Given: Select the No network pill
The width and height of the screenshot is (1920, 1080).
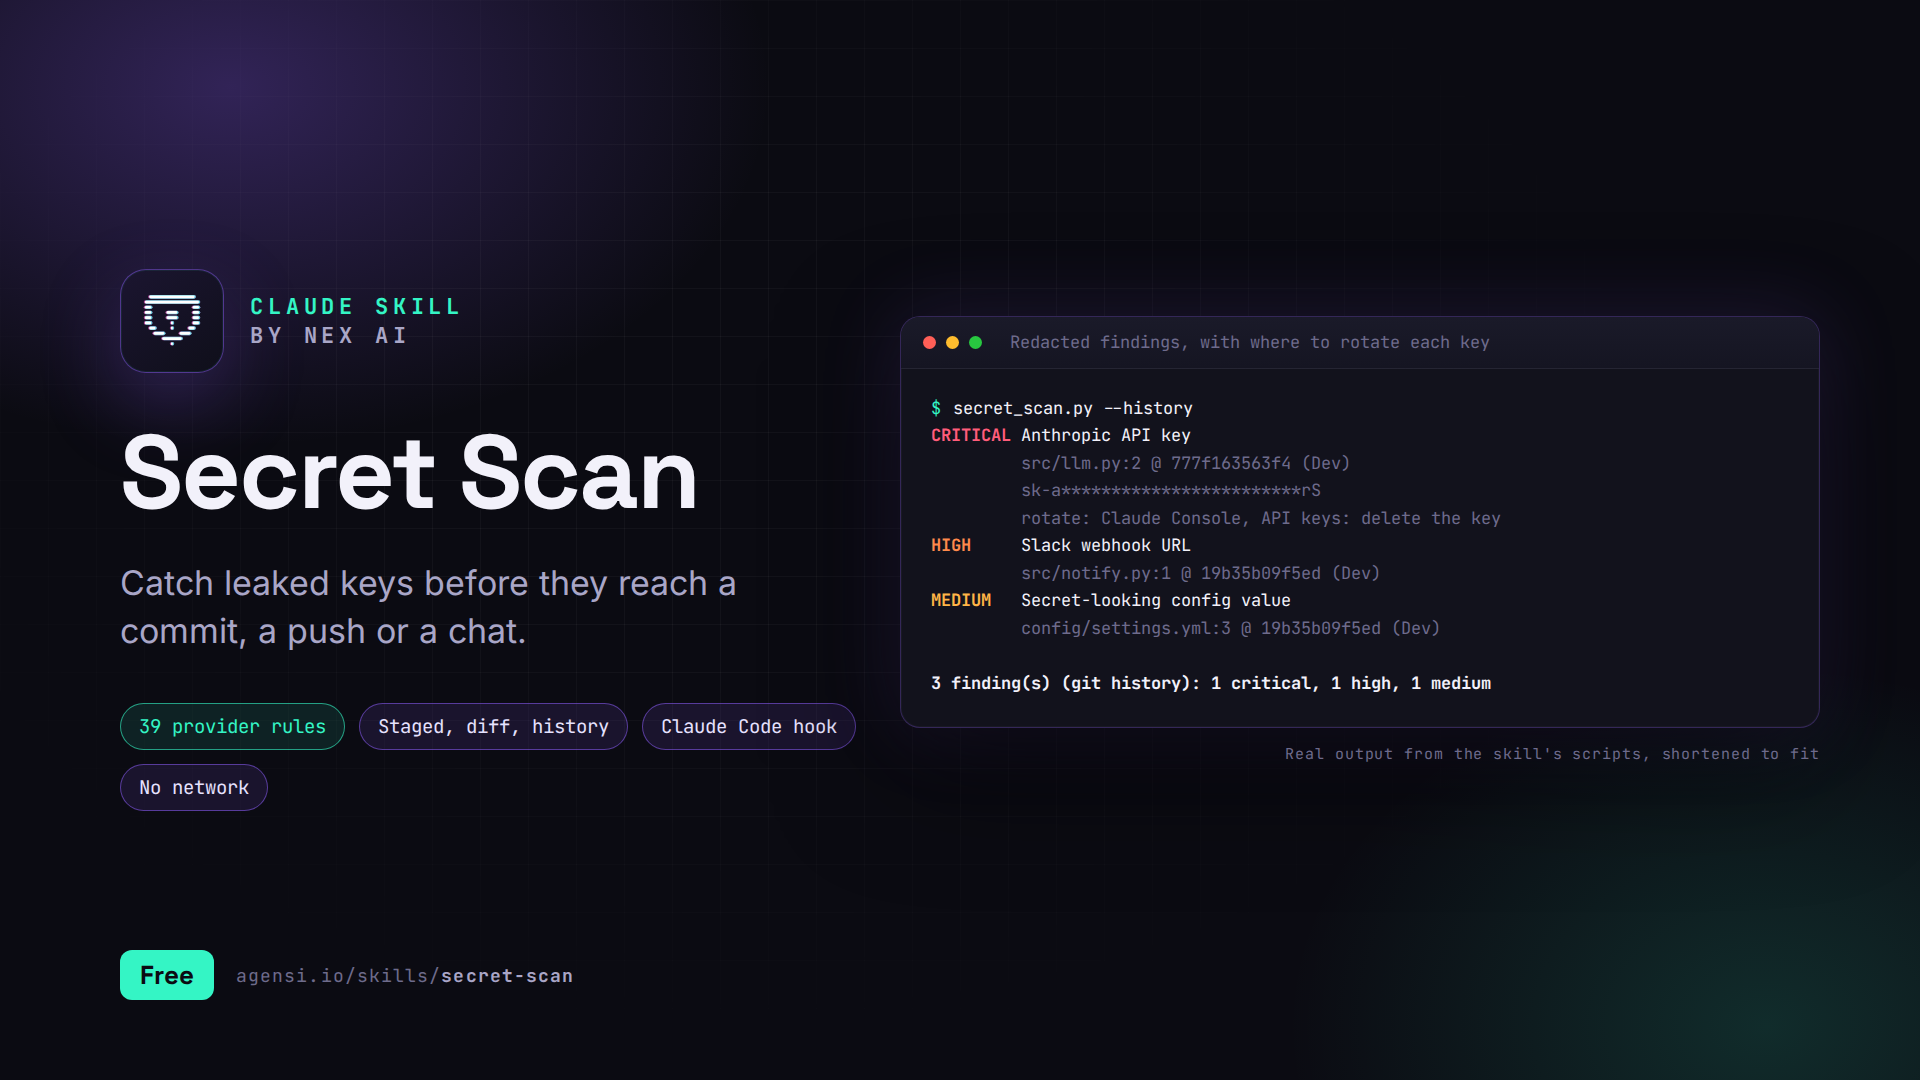Looking at the screenshot, I should coord(194,788).
